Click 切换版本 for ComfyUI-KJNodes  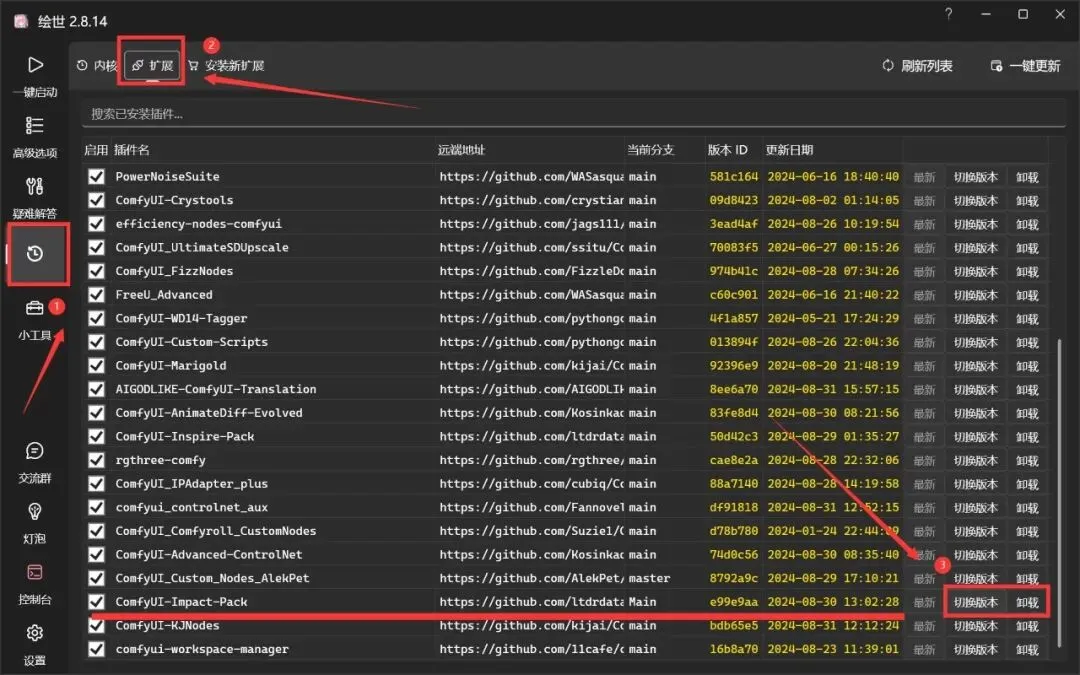(x=975, y=625)
